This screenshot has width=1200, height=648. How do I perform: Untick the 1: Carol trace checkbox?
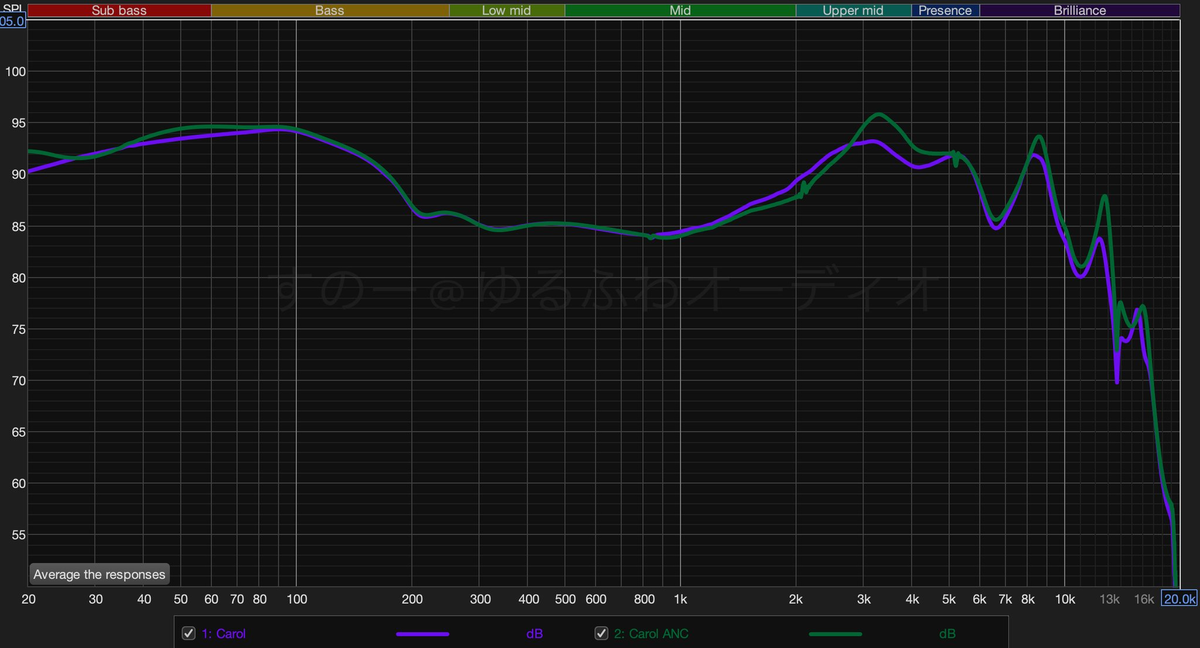[188, 634]
